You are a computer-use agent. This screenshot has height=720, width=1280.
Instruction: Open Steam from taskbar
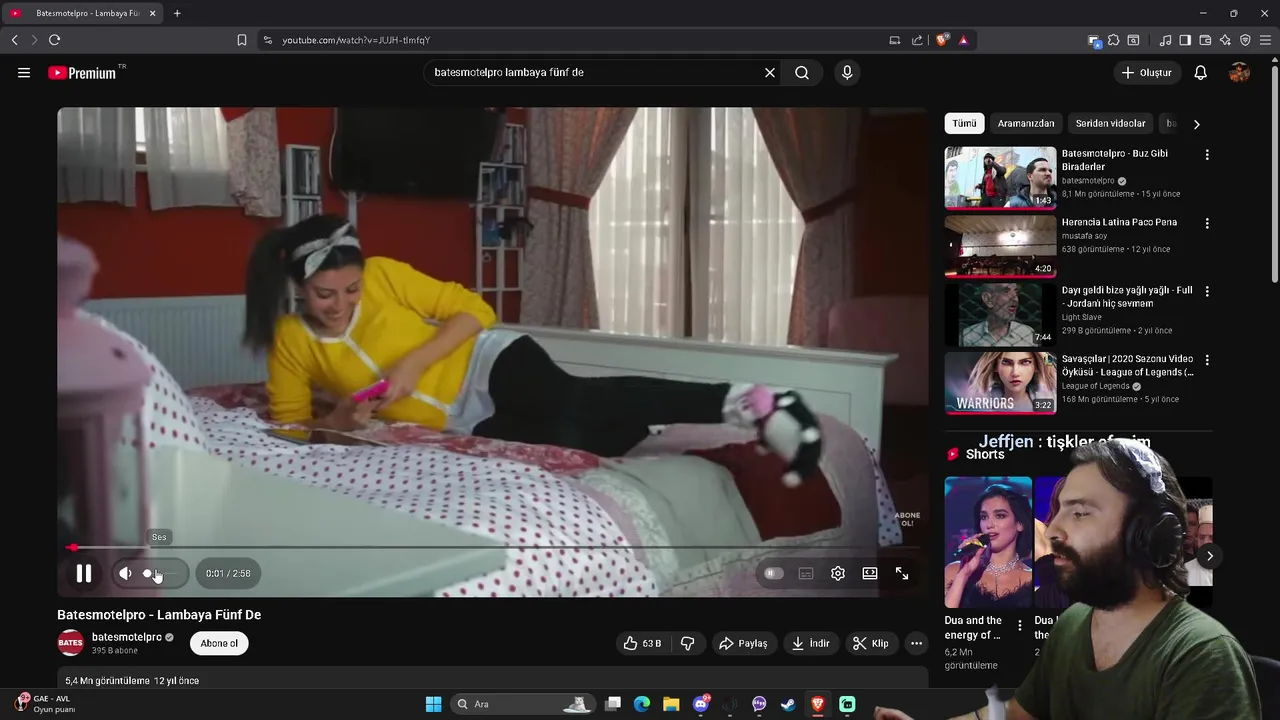pos(788,704)
